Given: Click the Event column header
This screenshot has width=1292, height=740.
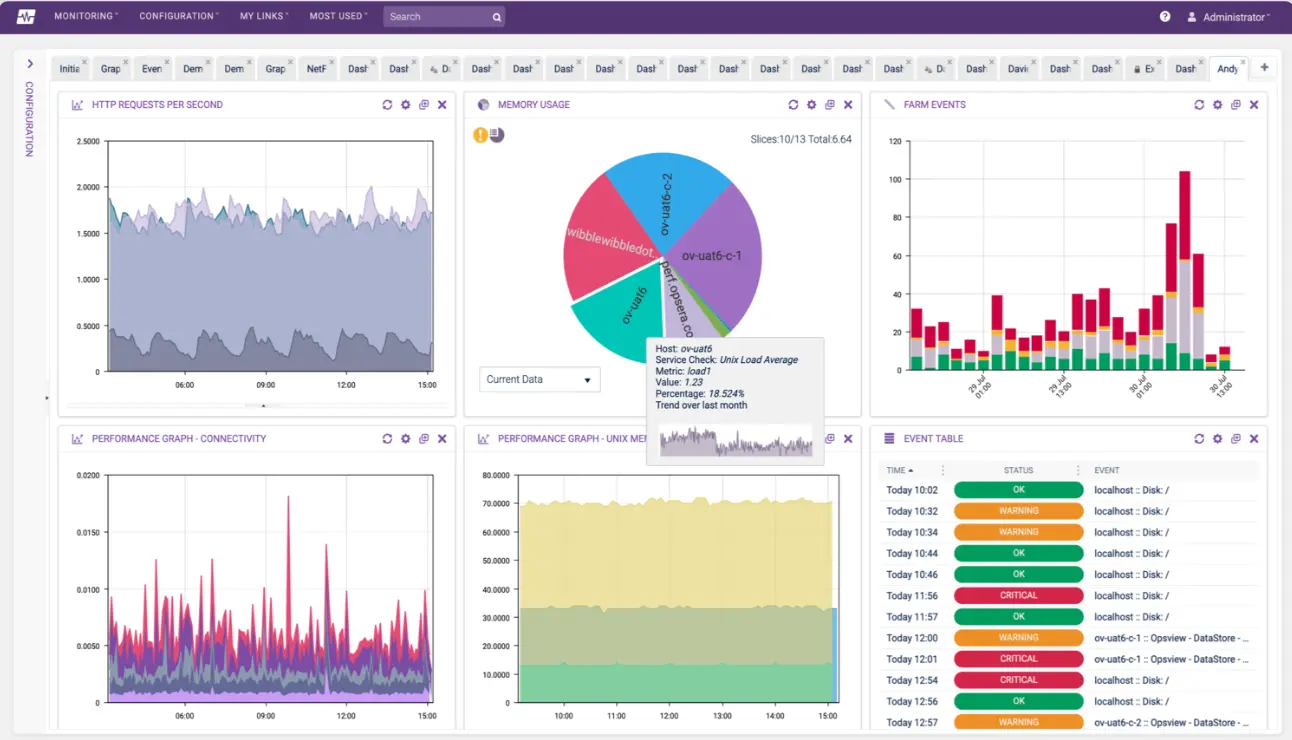Looking at the screenshot, I should click(x=1107, y=470).
